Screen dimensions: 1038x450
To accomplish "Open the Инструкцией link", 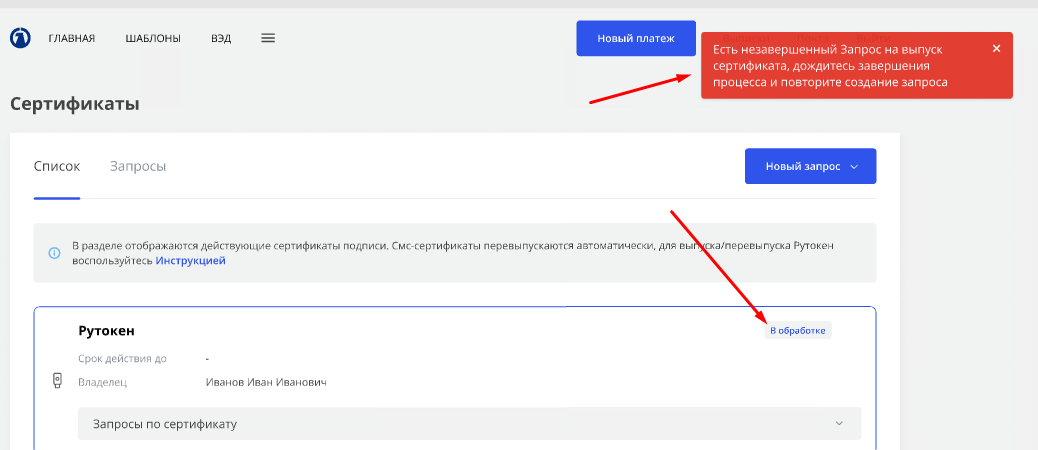I will (x=191, y=261).
